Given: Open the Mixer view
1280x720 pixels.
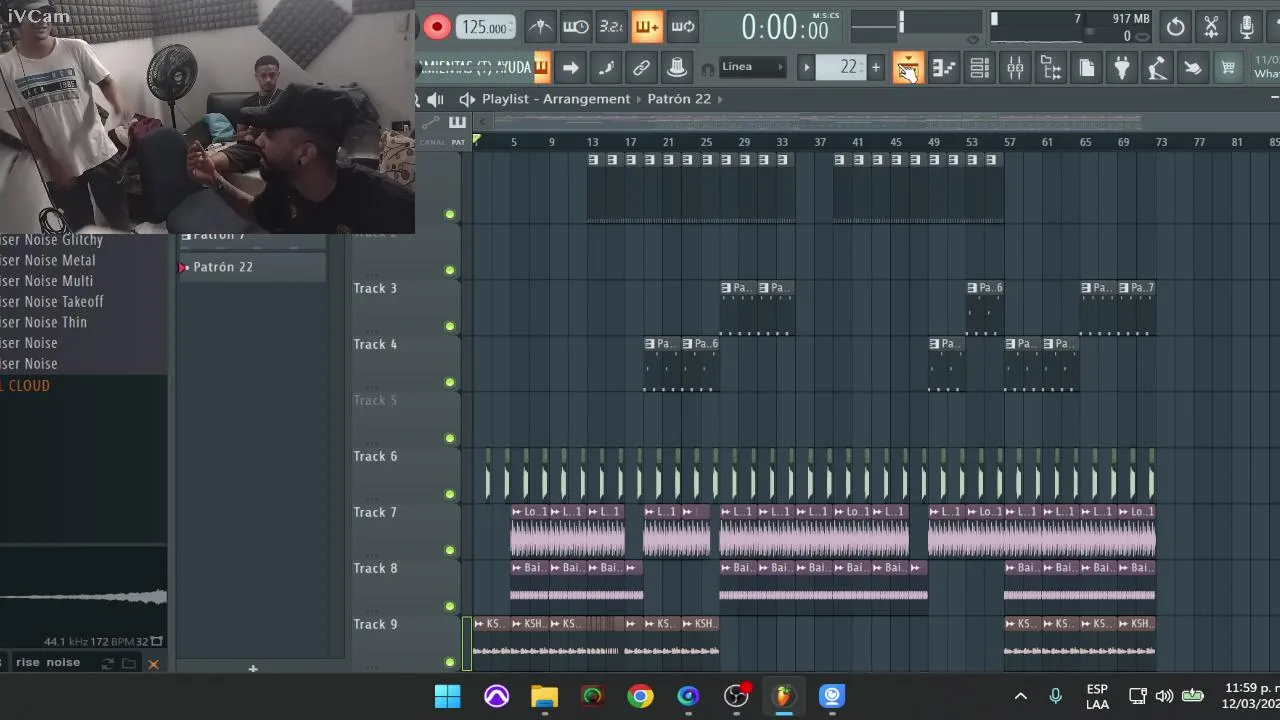Looking at the screenshot, I should click(1015, 68).
